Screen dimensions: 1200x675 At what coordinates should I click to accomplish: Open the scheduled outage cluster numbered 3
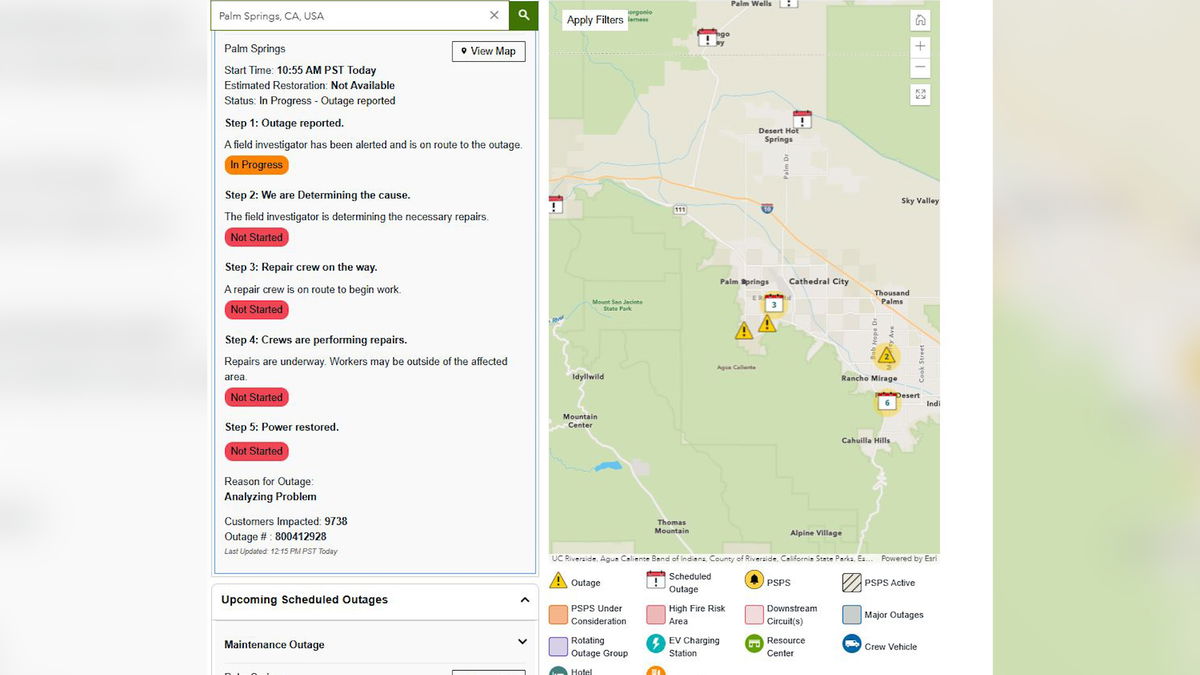click(773, 303)
